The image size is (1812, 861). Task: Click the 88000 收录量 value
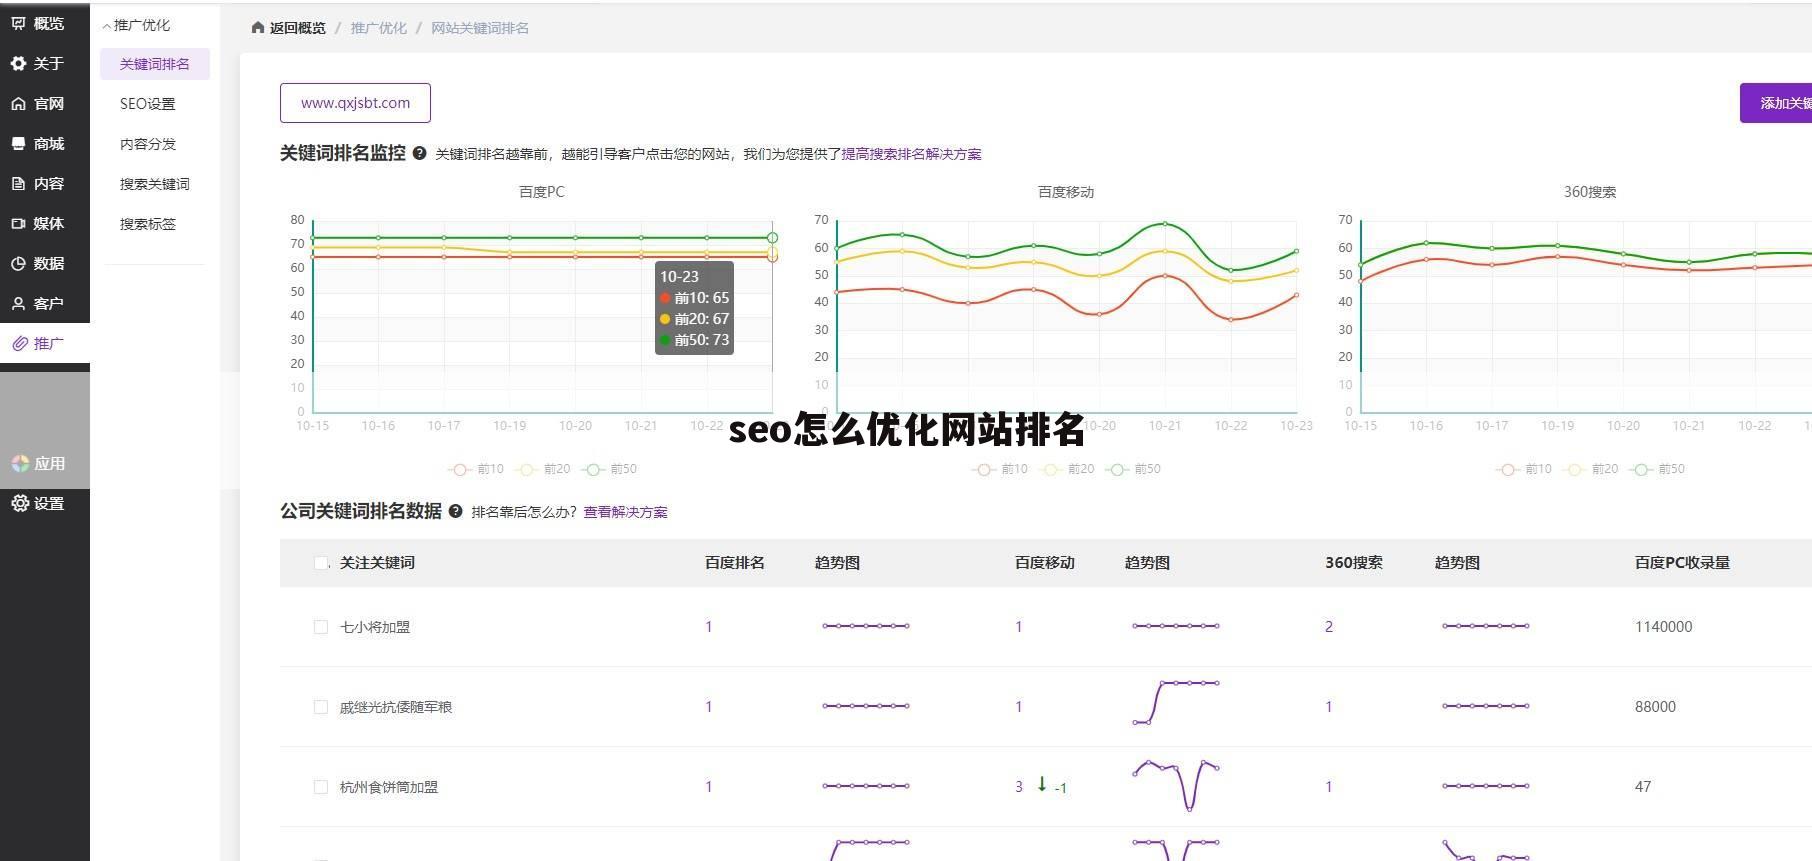click(x=1655, y=707)
